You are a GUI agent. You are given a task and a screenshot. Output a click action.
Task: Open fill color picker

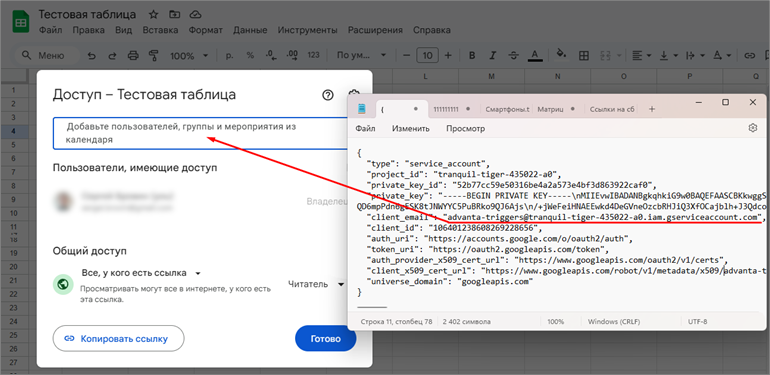tap(561, 54)
